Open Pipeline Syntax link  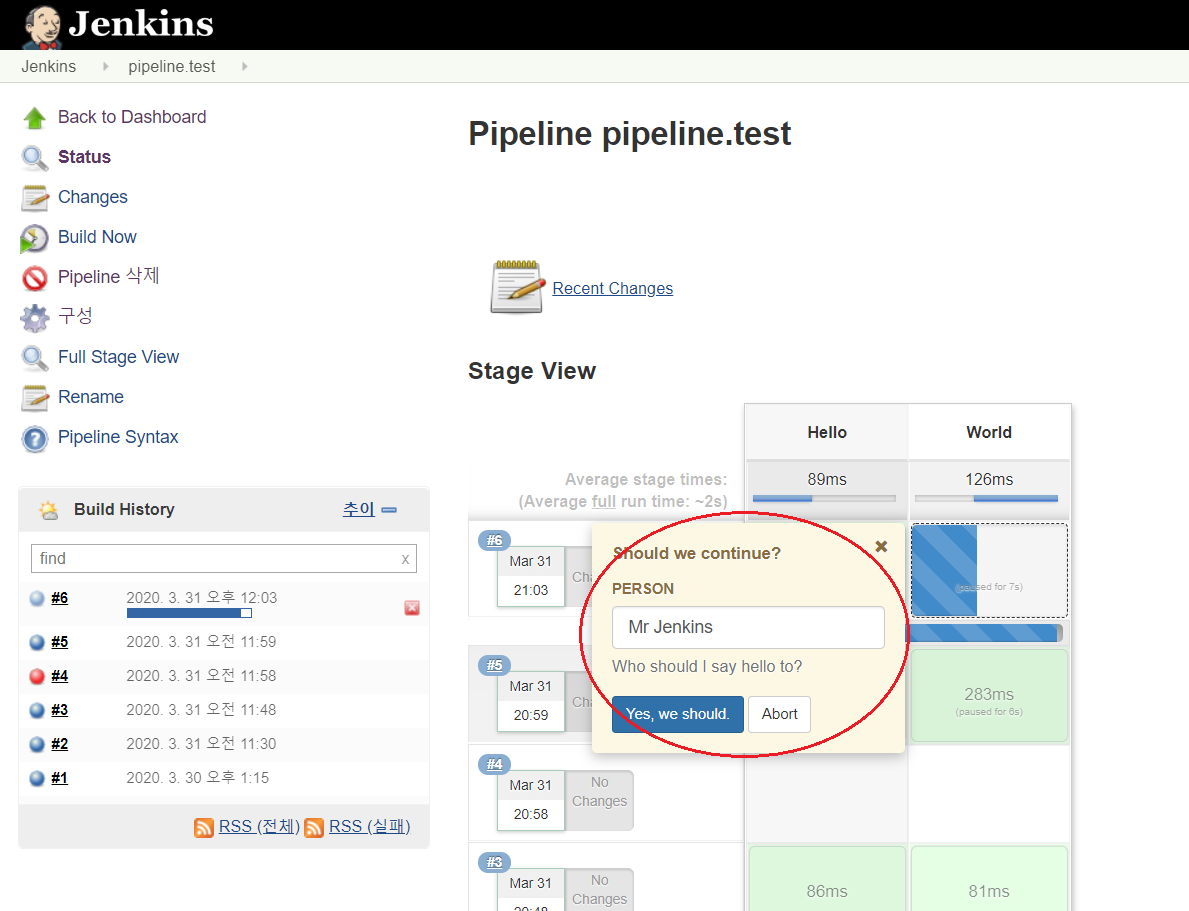click(x=118, y=437)
